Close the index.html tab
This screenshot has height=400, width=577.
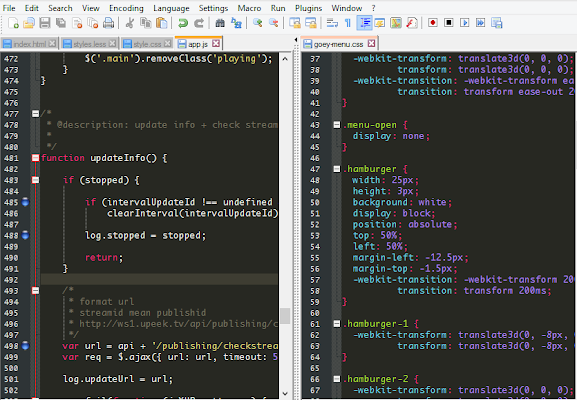pyautogui.click(x=52, y=43)
